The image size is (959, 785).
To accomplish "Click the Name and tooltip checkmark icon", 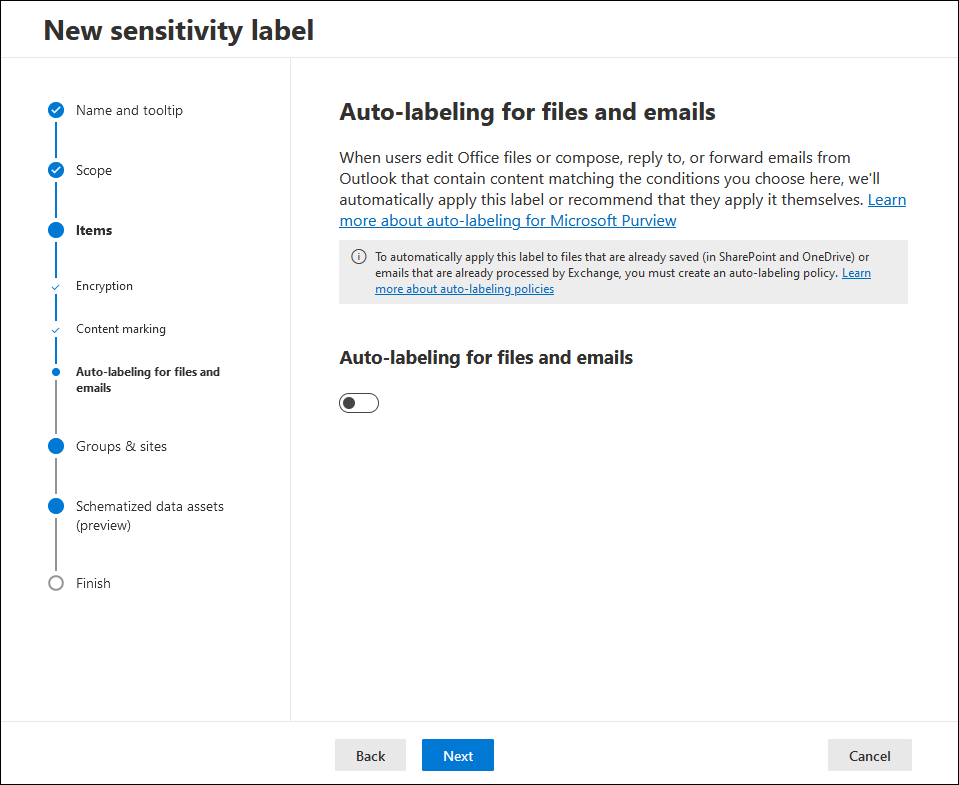I will [x=56, y=110].
